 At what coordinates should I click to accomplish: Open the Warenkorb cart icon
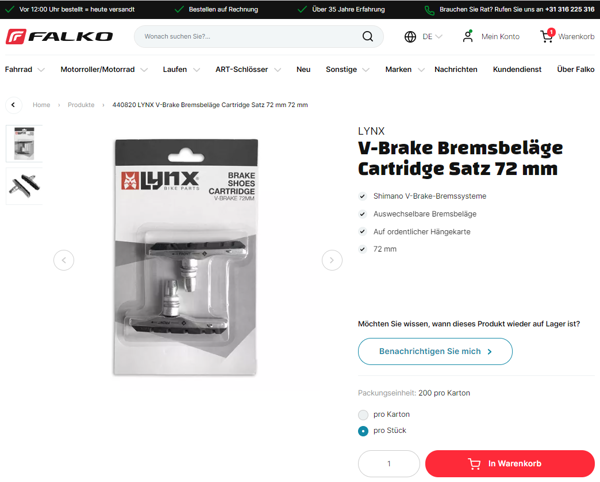tap(547, 36)
